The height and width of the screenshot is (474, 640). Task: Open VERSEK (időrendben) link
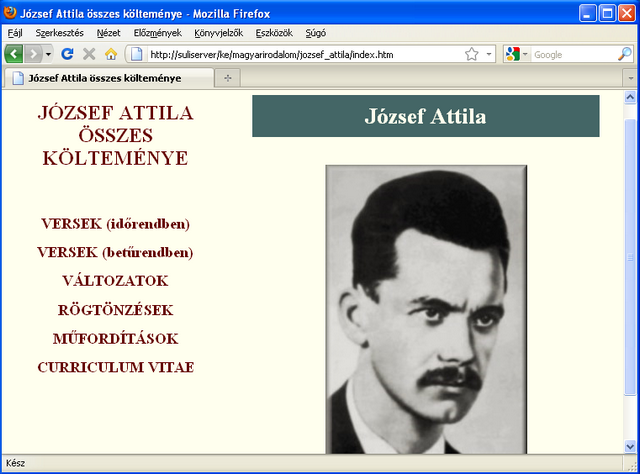click(x=115, y=223)
